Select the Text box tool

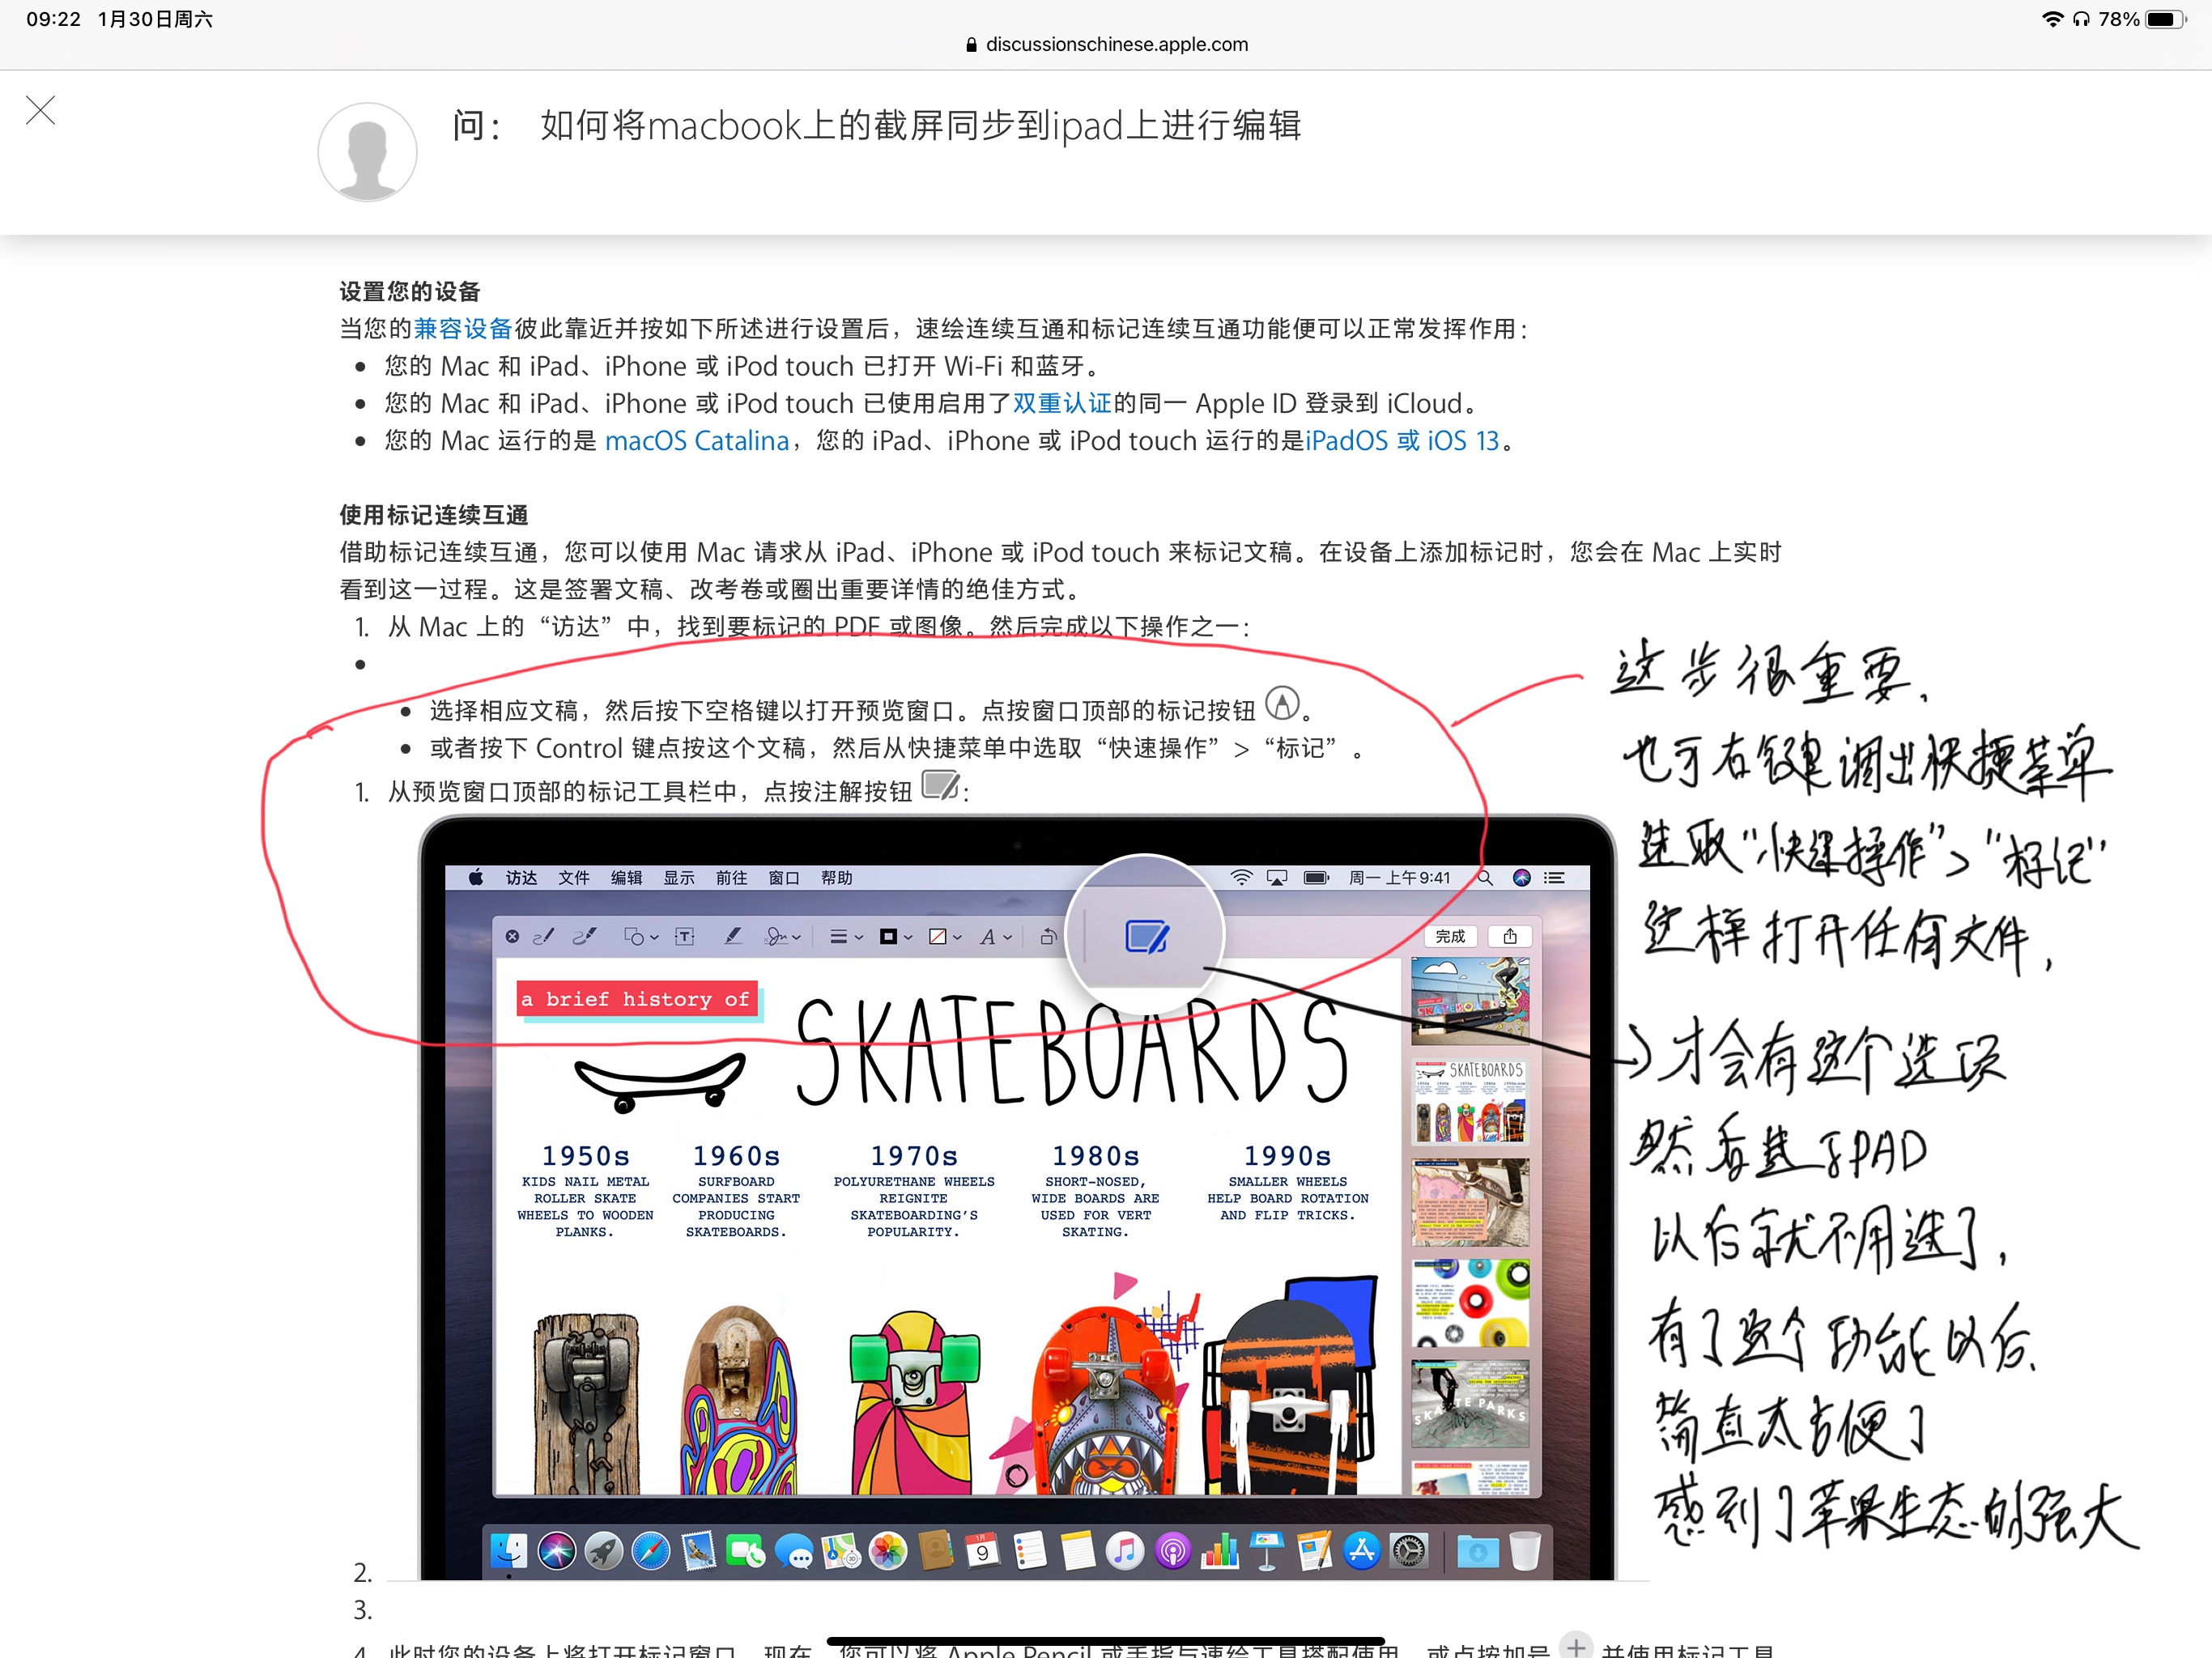pyautogui.click(x=685, y=937)
